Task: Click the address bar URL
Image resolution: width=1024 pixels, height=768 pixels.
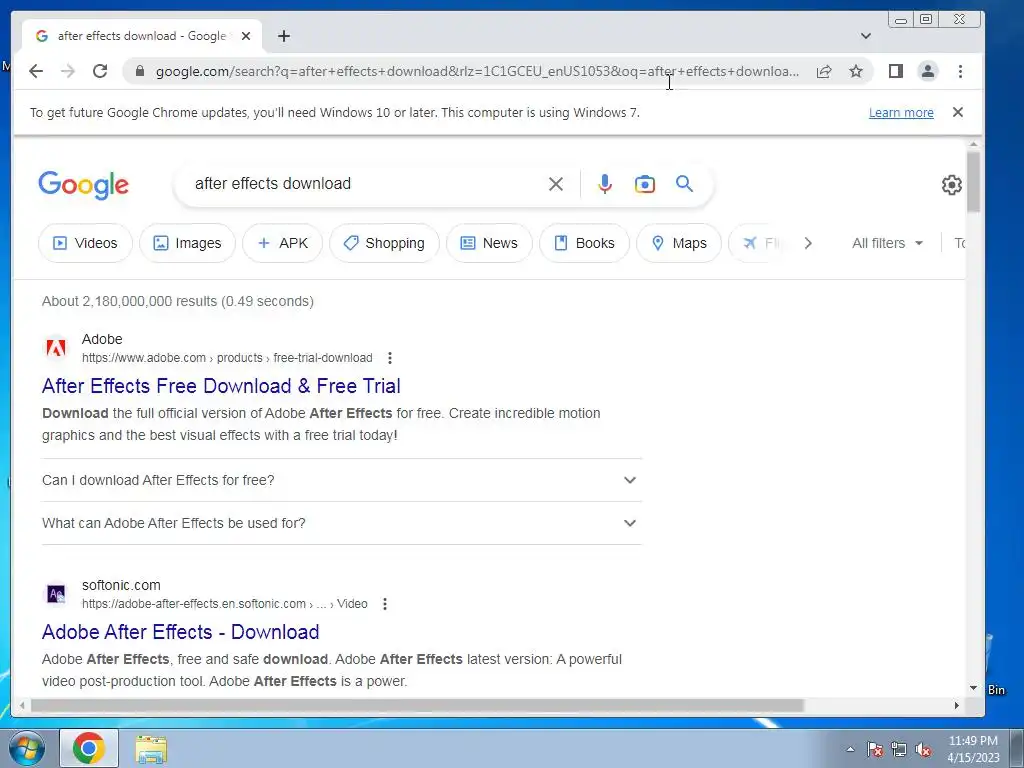Action: tap(477, 71)
